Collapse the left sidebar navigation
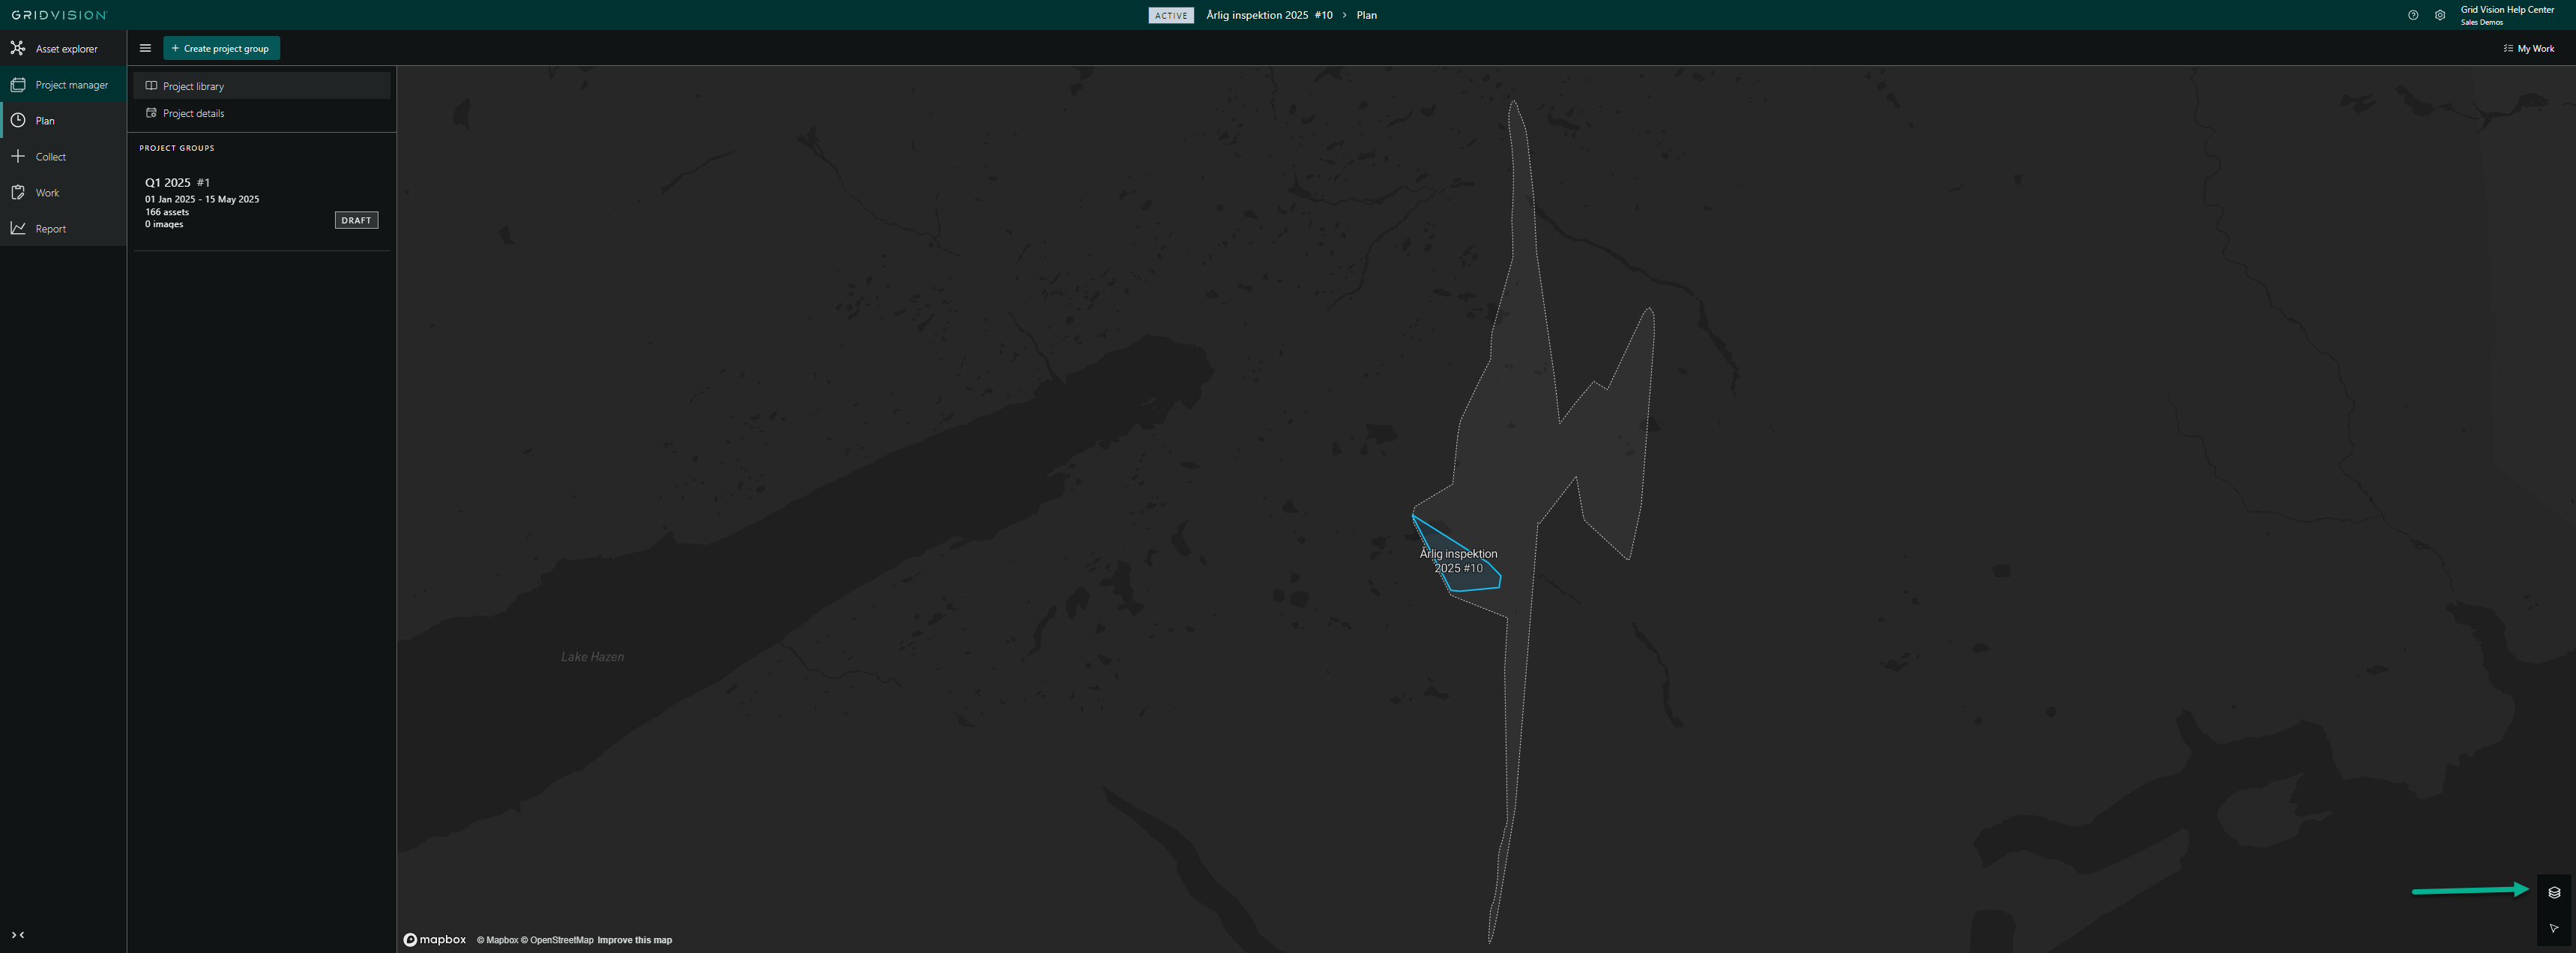This screenshot has width=2576, height=953. coord(18,934)
